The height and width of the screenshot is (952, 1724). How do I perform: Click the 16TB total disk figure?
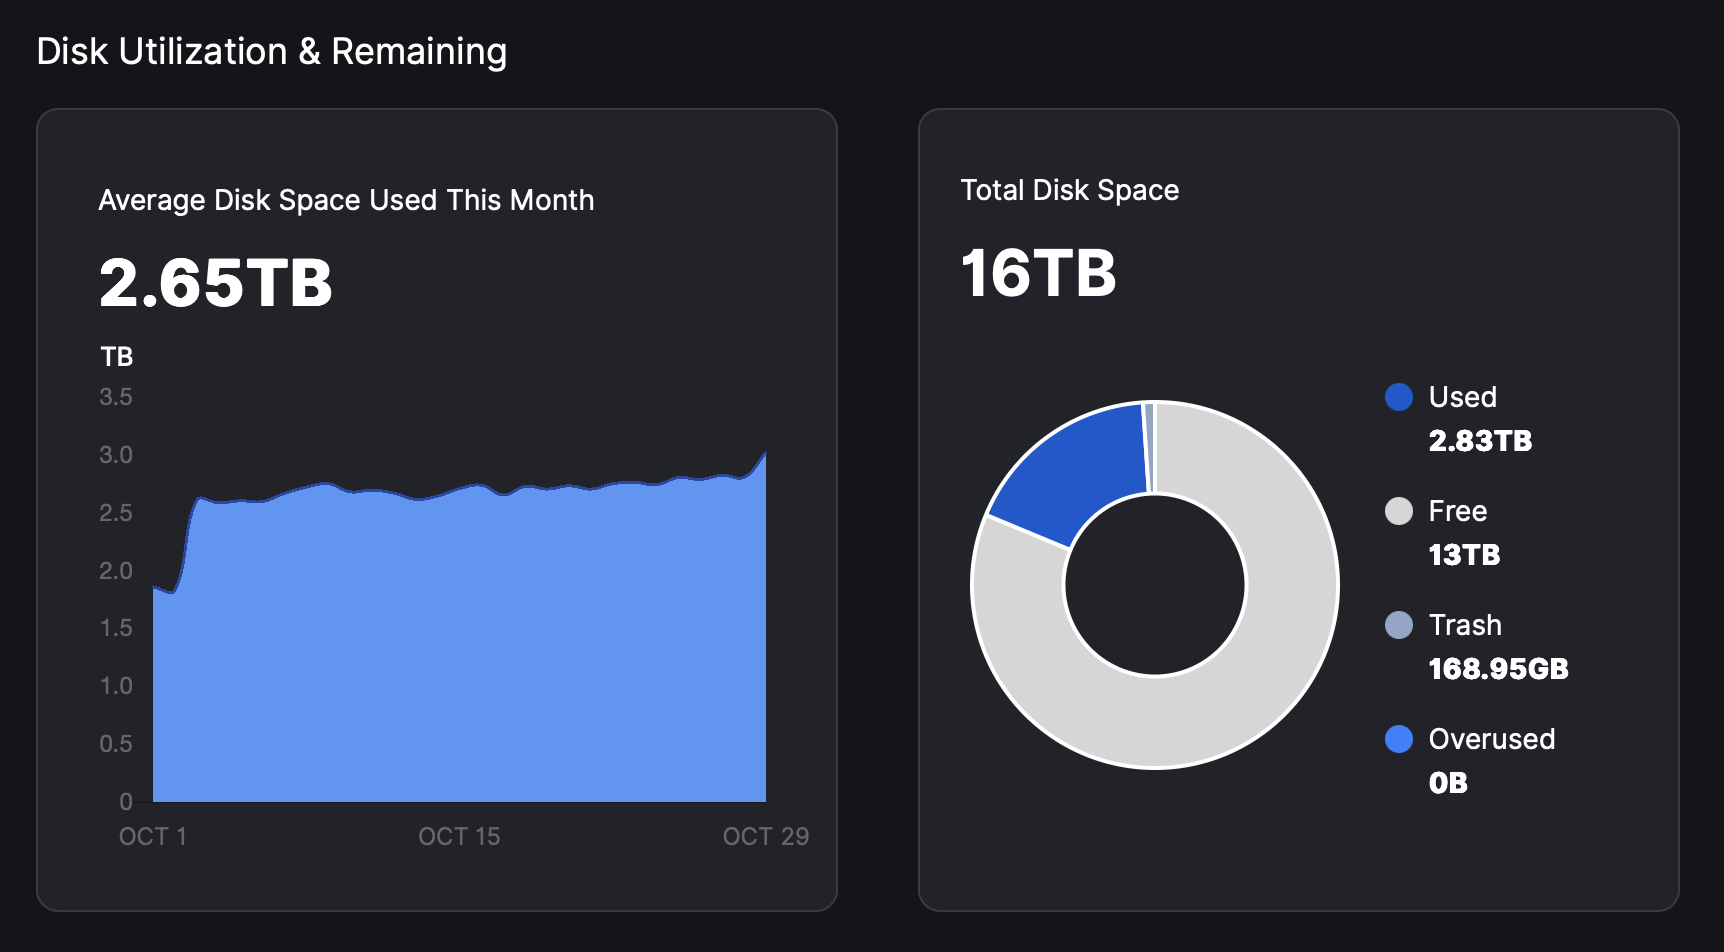click(1038, 273)
